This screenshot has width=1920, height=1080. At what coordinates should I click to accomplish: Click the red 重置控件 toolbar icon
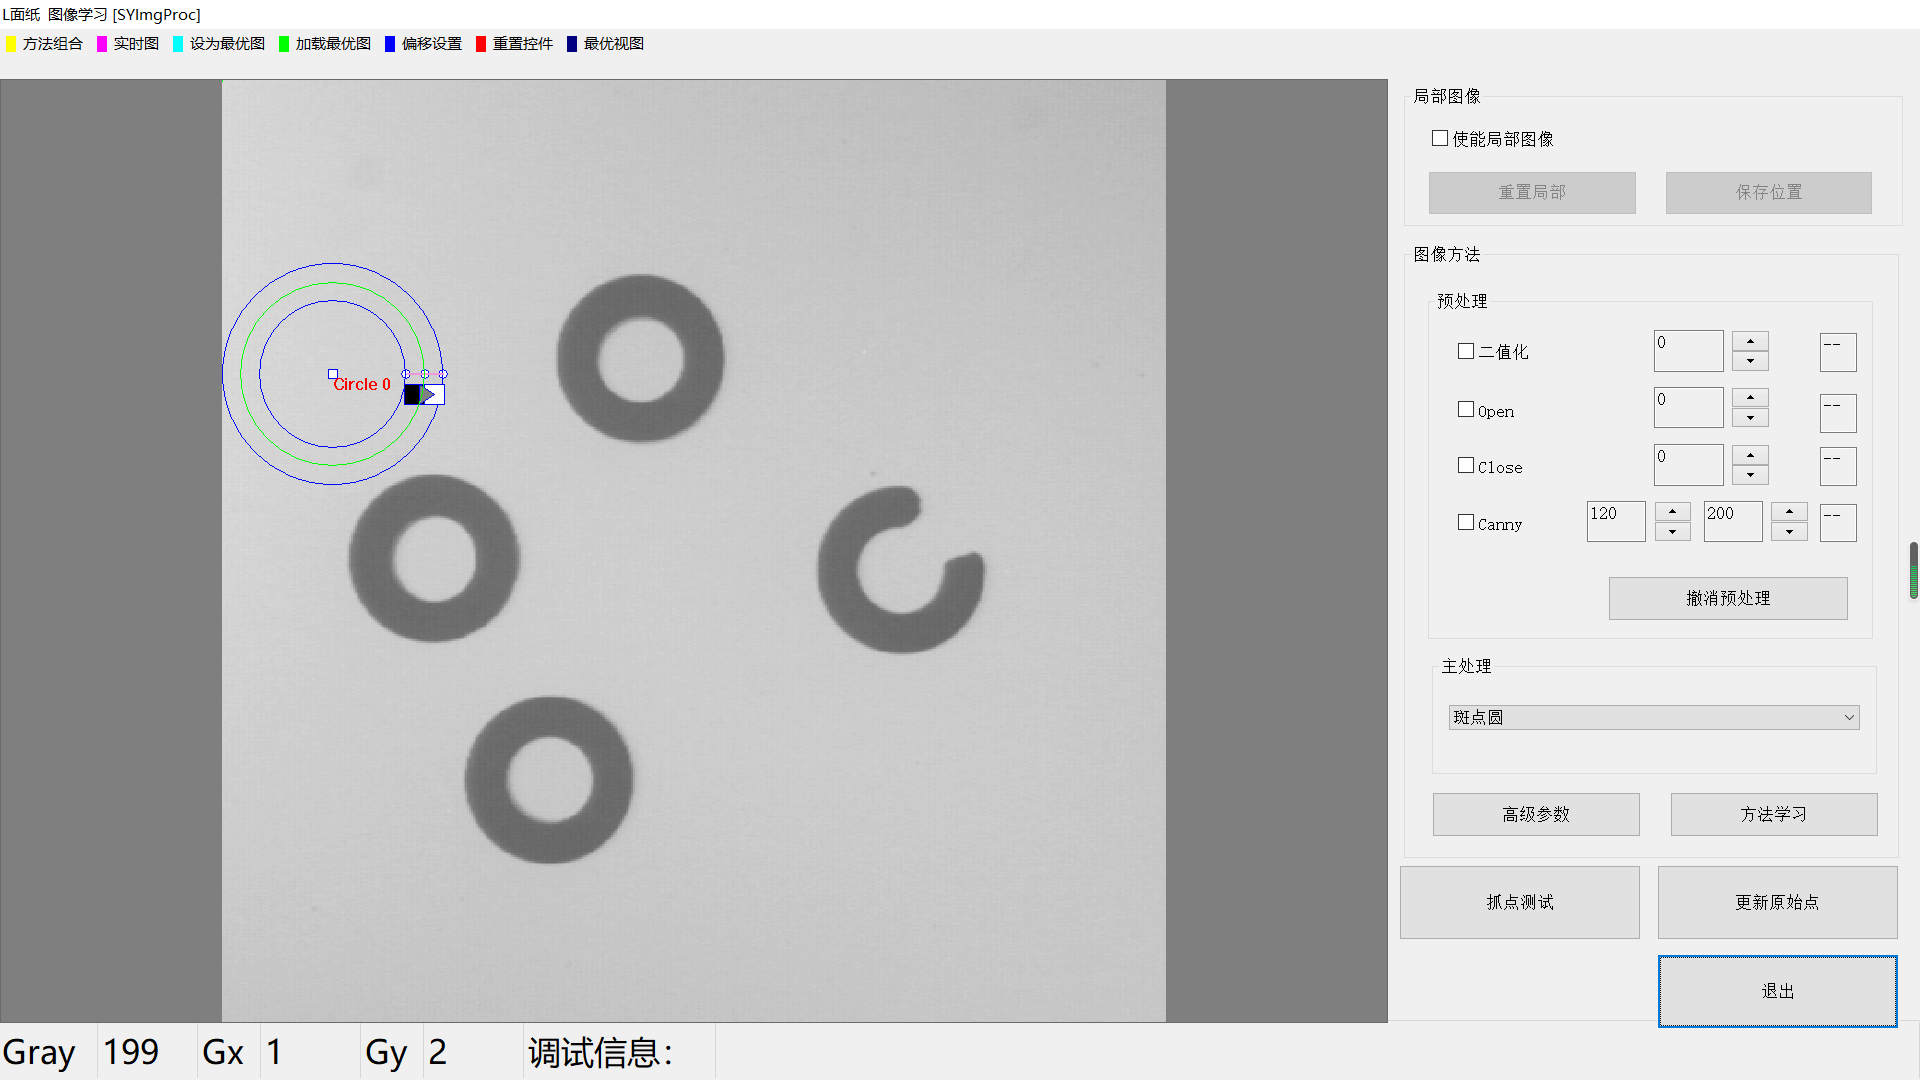[x=481, y=44]
